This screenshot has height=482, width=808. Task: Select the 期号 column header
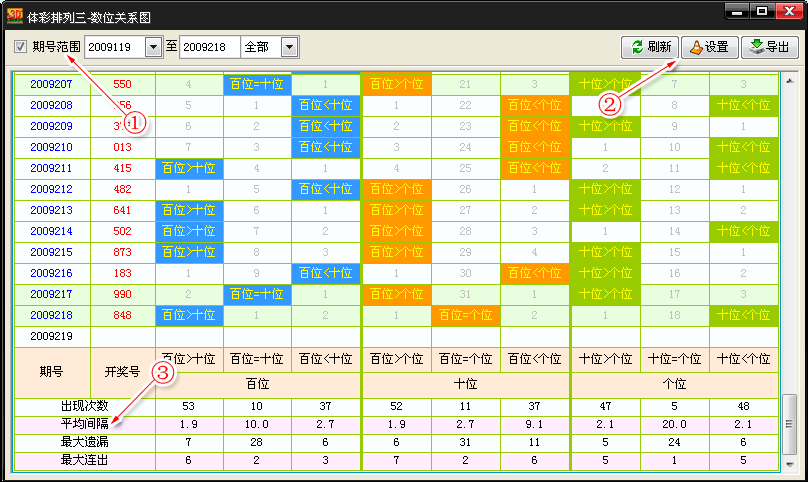tap(50, 371)
